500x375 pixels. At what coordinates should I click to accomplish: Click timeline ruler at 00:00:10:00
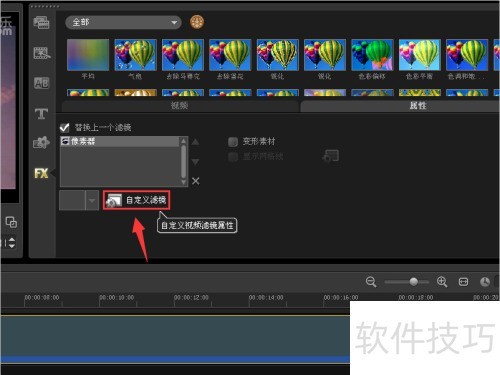(x=117, y=297)
